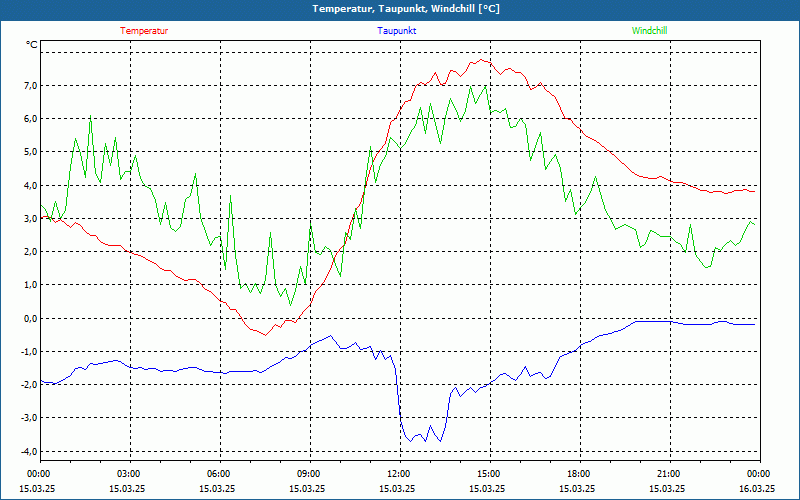Click the 03:00 time axis label
The height and width of the screenshot is (500, 800).
click(x=131, y=474)
